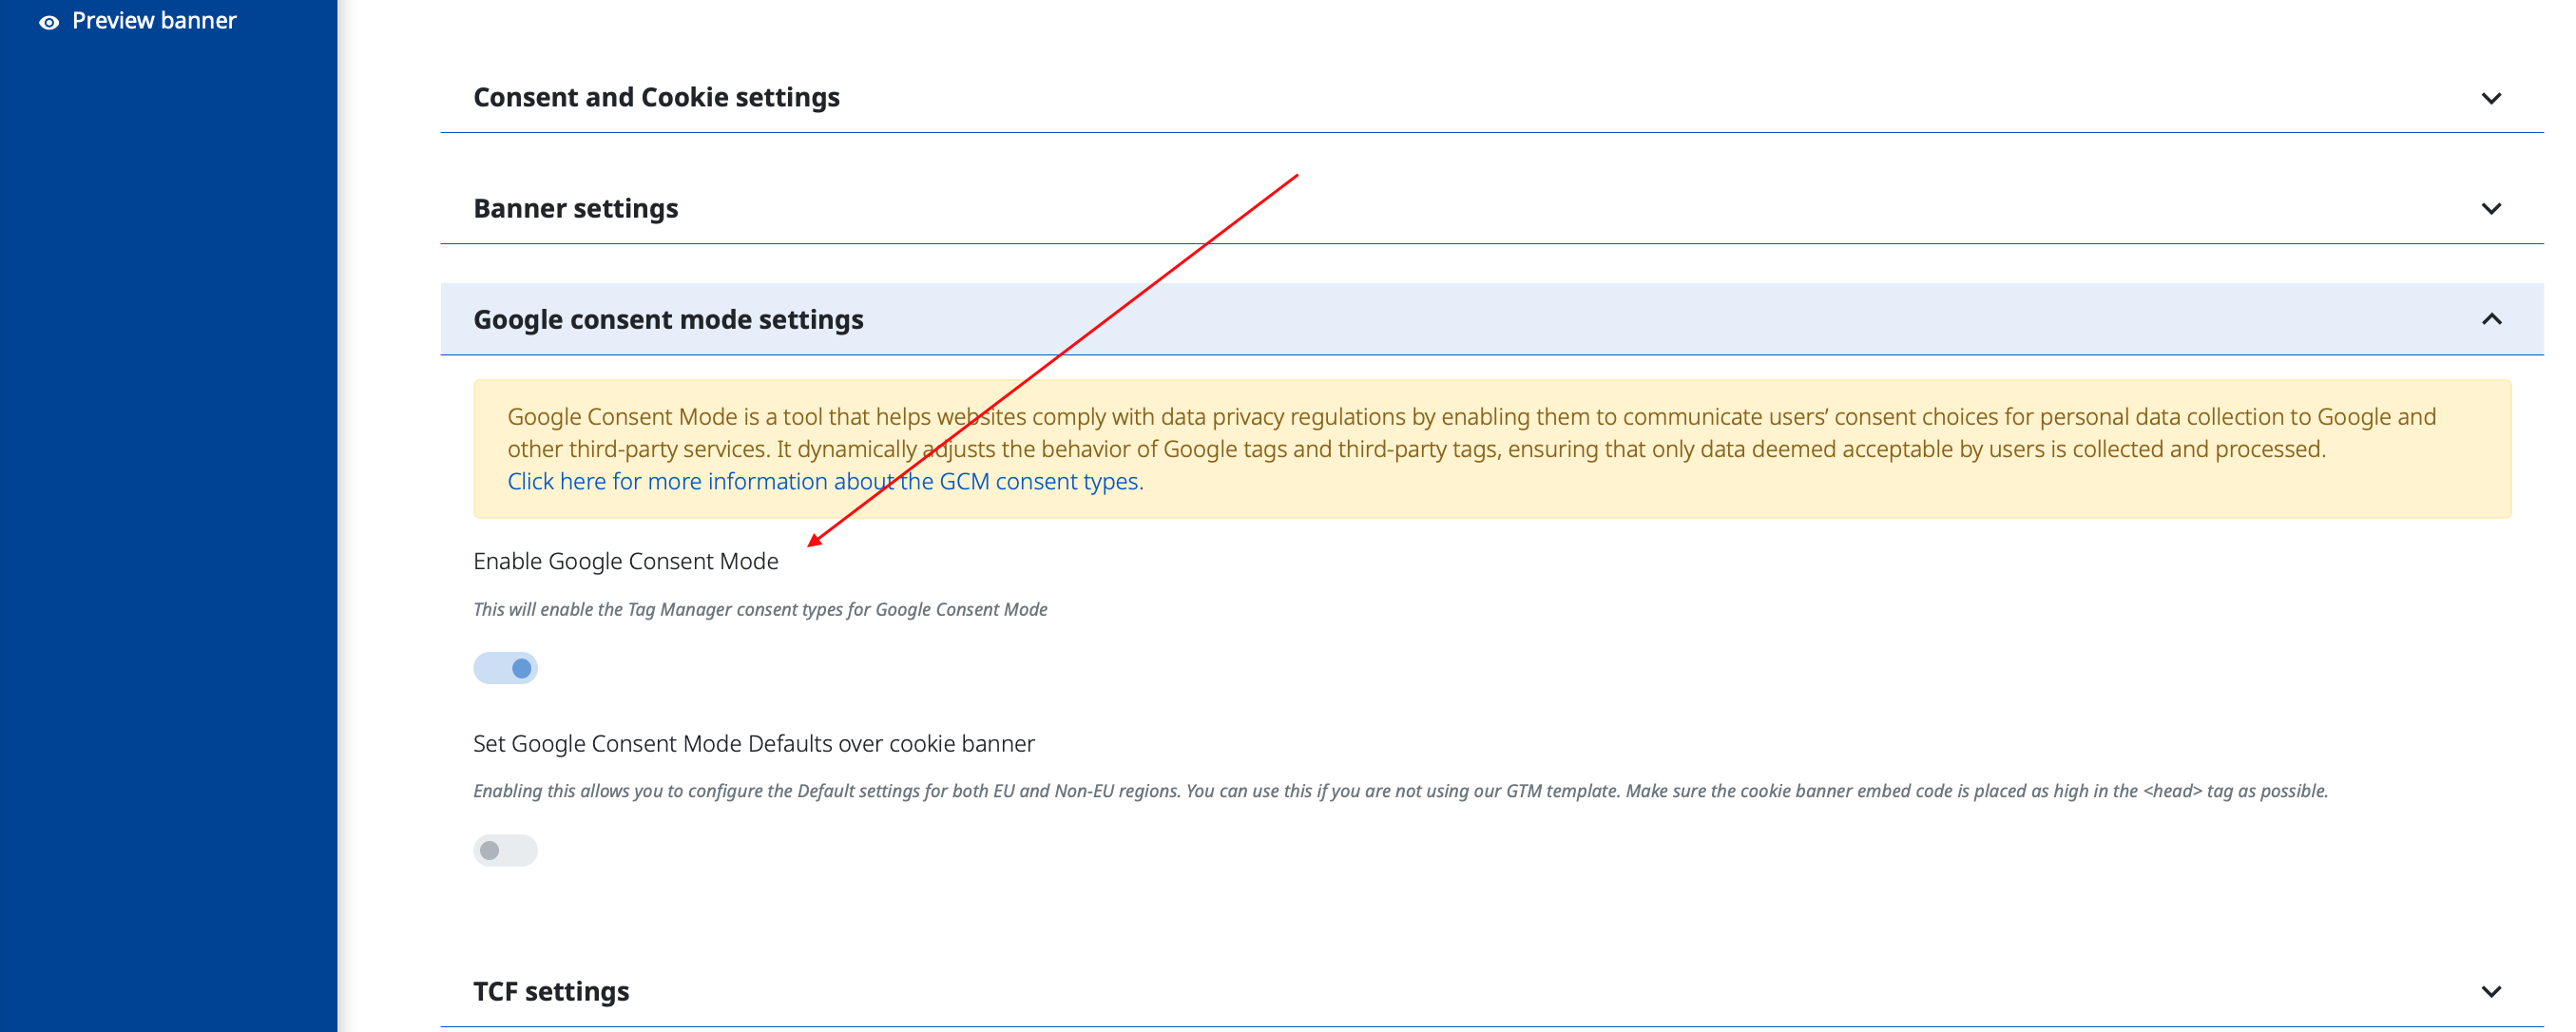Click Google consent mode settings header title

pos(668,319)
